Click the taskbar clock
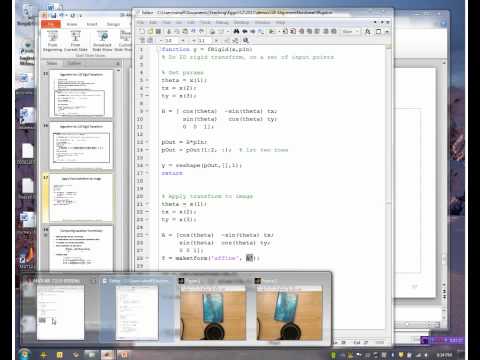This screenshot has height=360, width=480. [443, 355]
